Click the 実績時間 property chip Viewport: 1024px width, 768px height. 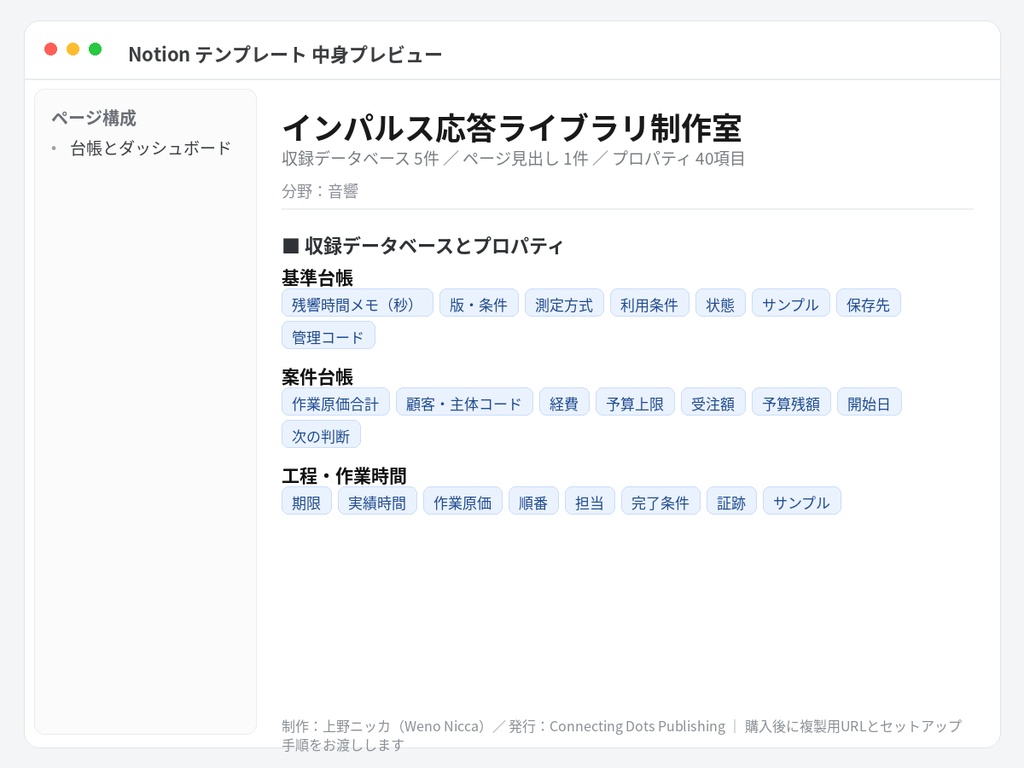pyautogui.click(x=377, y=502)
